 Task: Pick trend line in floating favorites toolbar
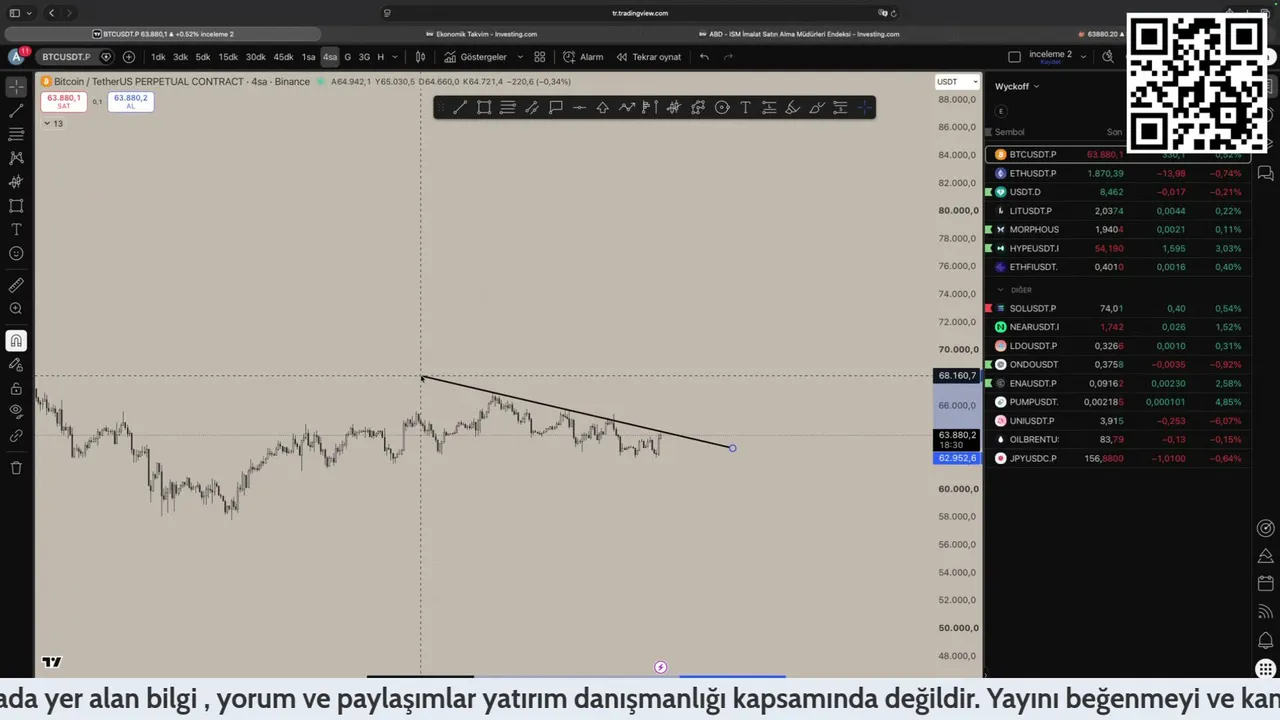460,108
